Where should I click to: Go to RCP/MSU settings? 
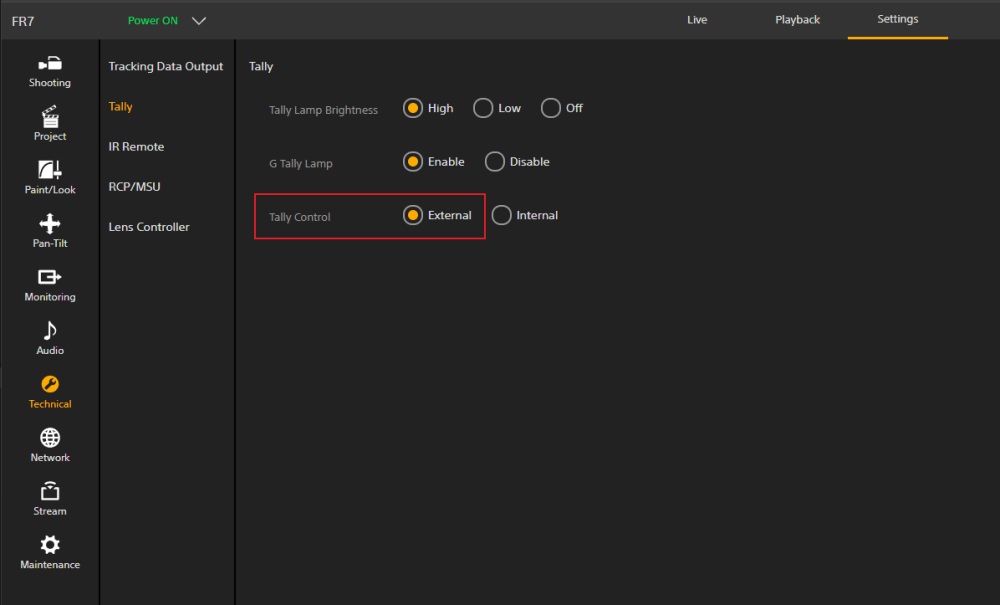(134, 187)
